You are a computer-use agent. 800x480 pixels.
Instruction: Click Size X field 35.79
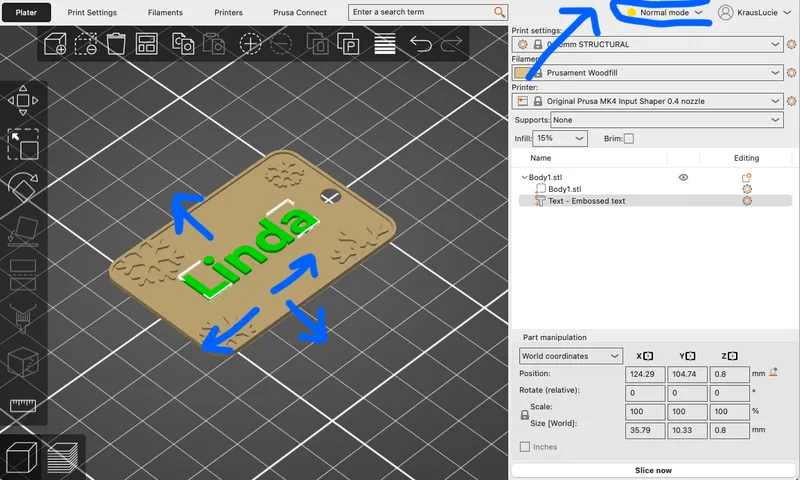pos(645,430)
